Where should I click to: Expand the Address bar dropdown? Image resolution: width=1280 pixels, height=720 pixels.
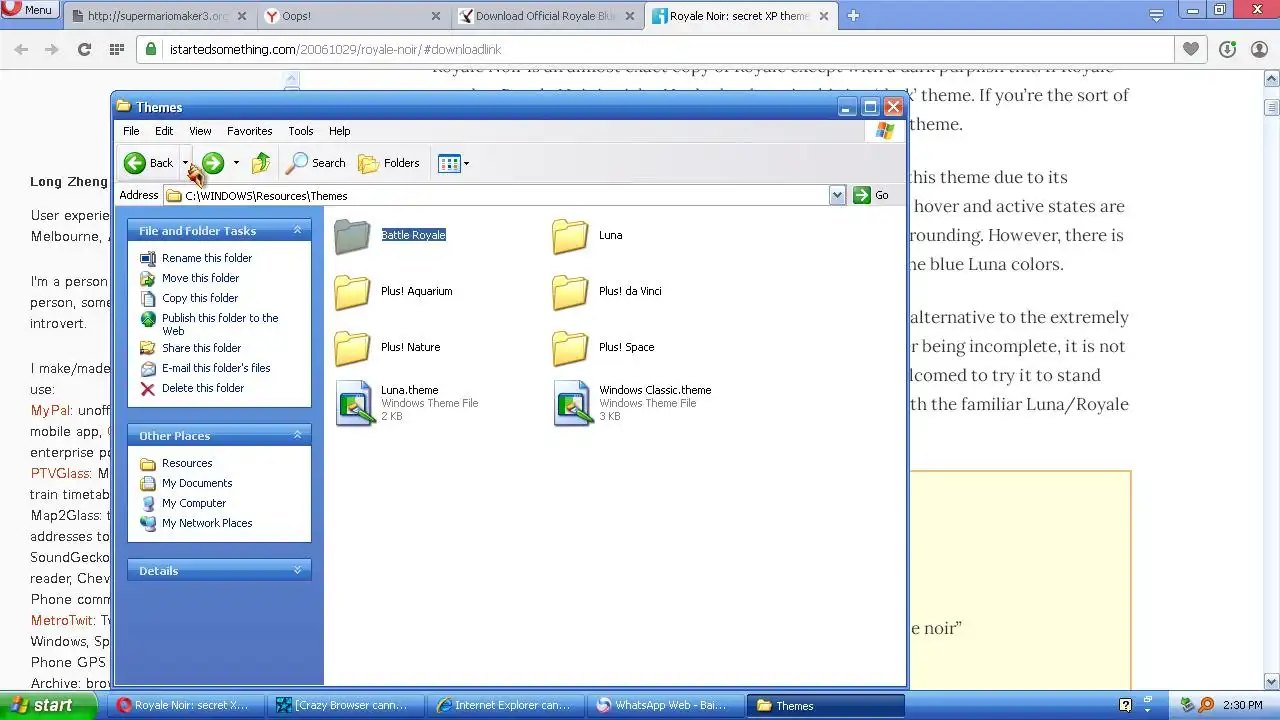tap(838, 195)
